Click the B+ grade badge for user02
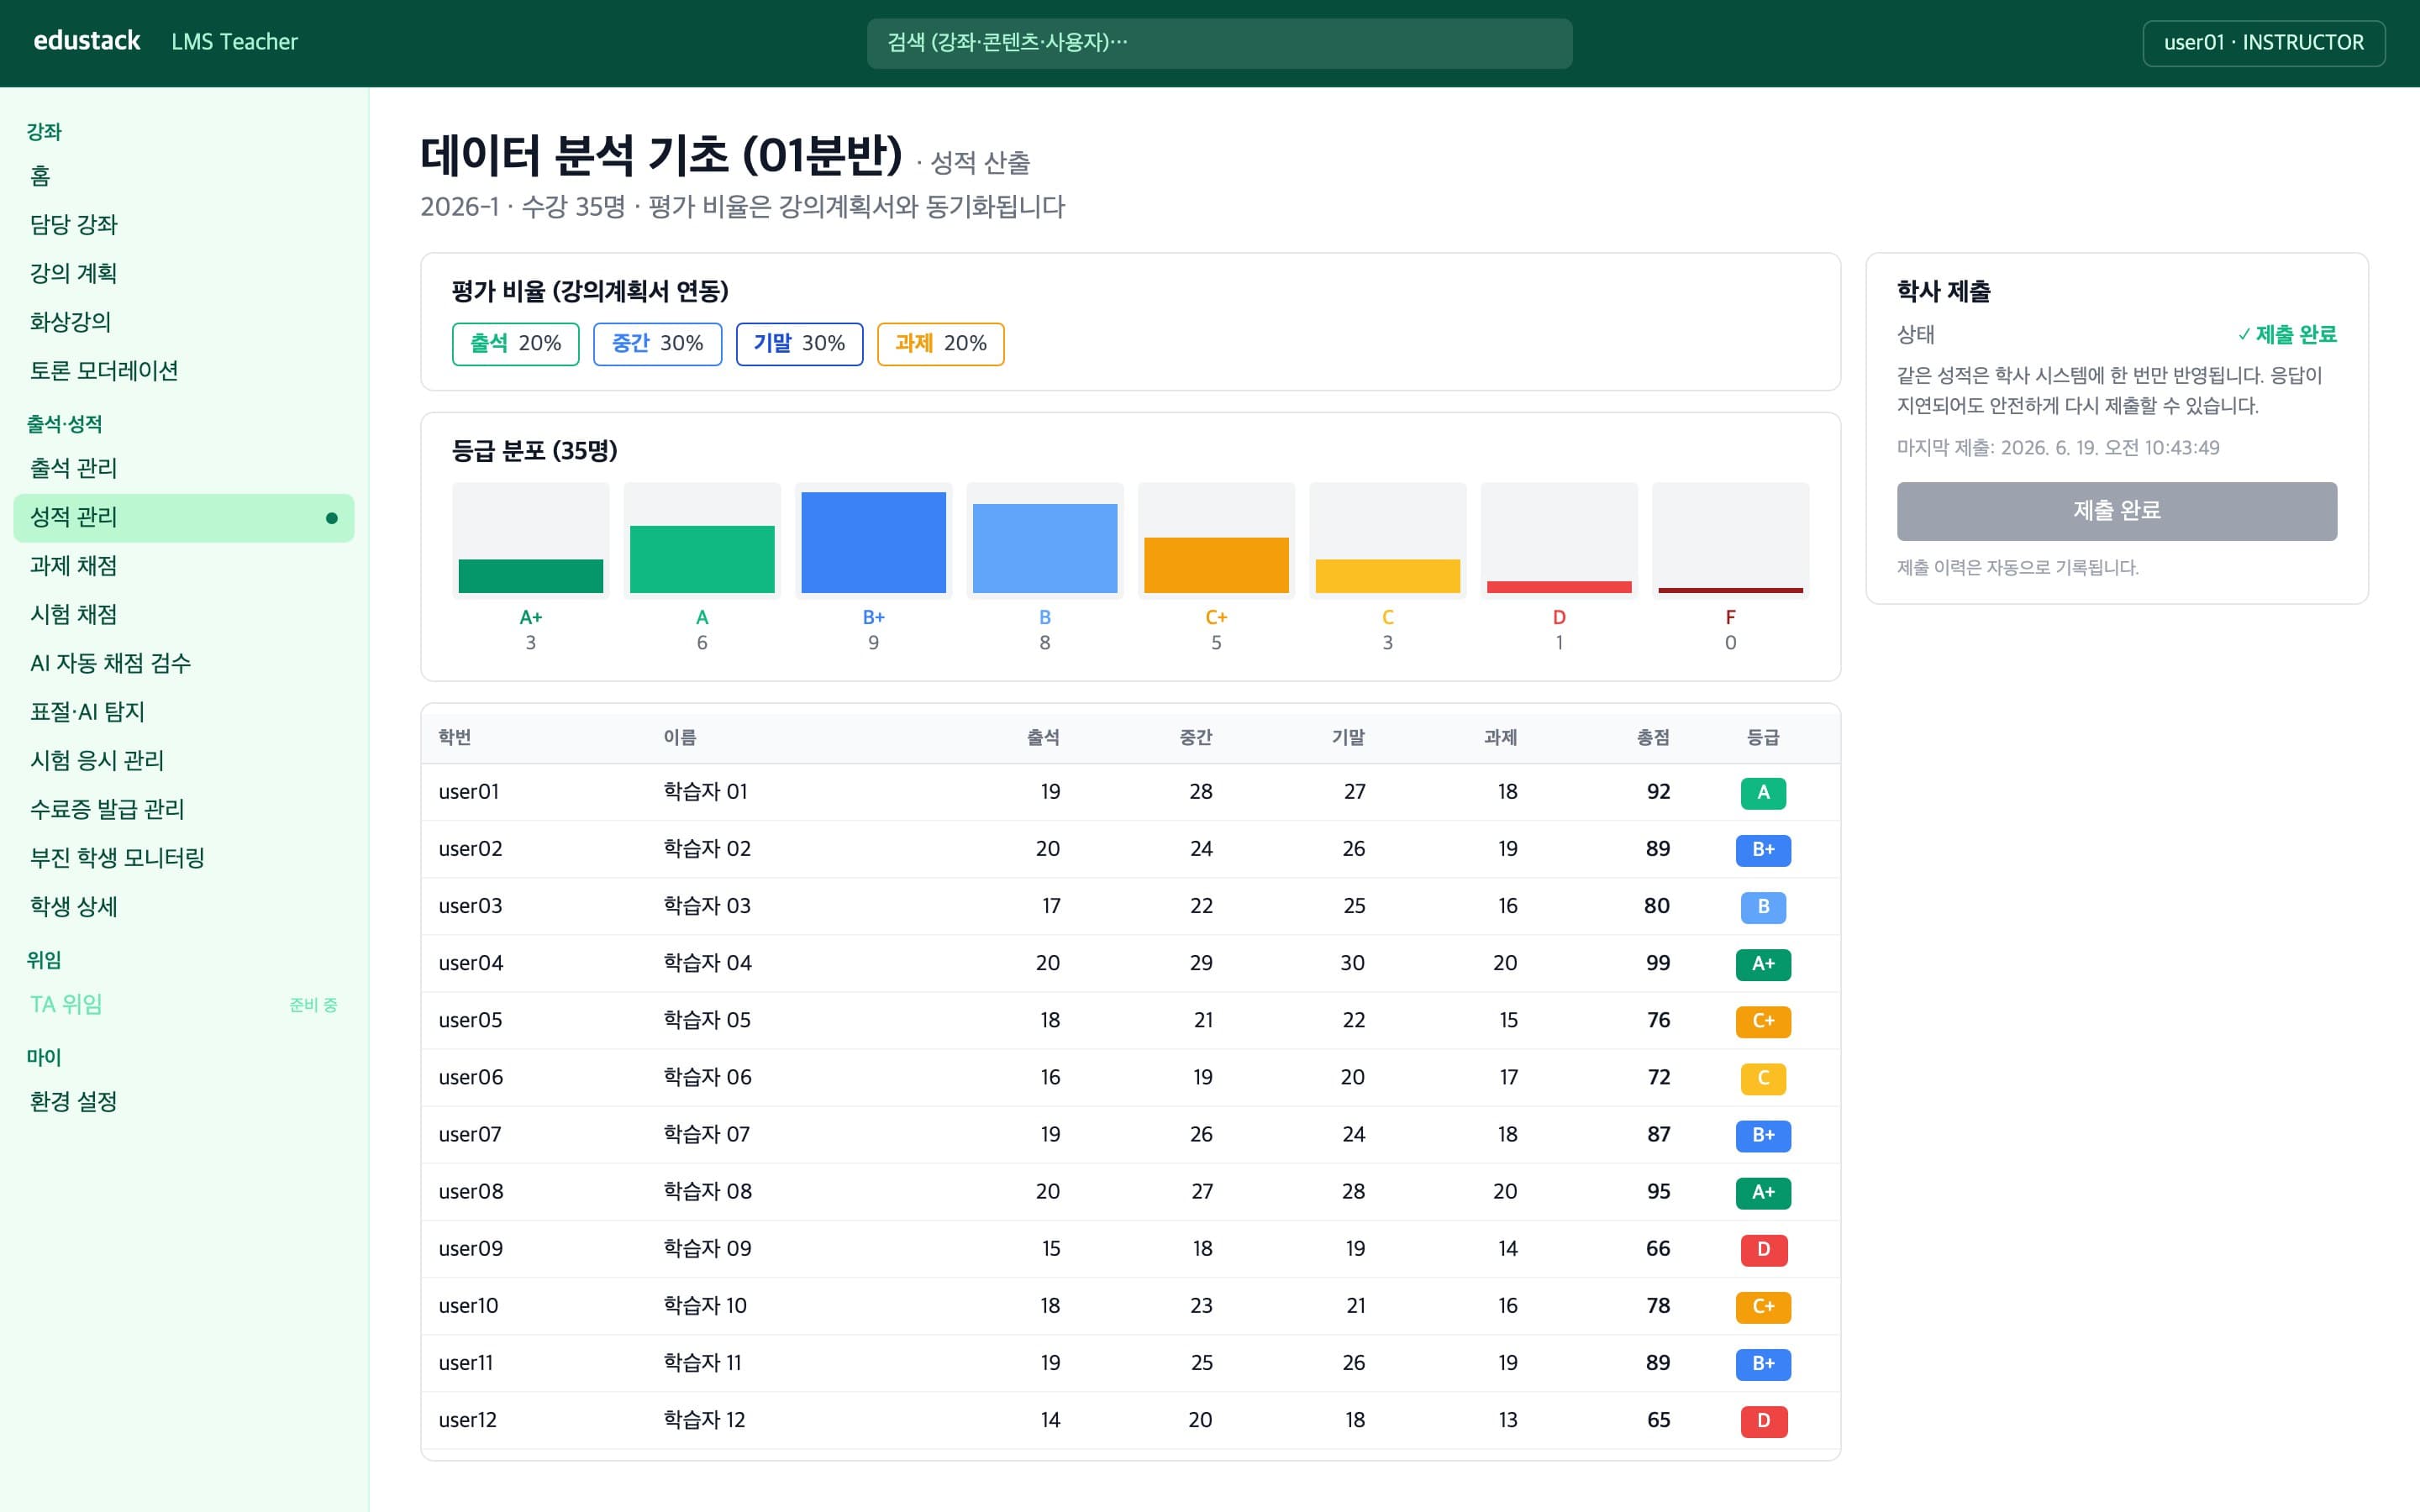2420x1512 pixels. [1763, 850]
